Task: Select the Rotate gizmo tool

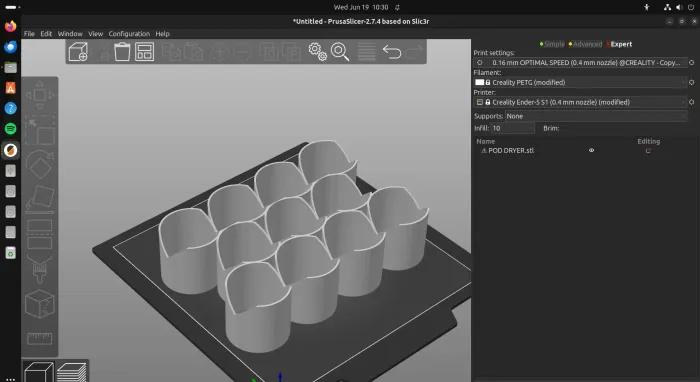Action: tap(40, 164)
